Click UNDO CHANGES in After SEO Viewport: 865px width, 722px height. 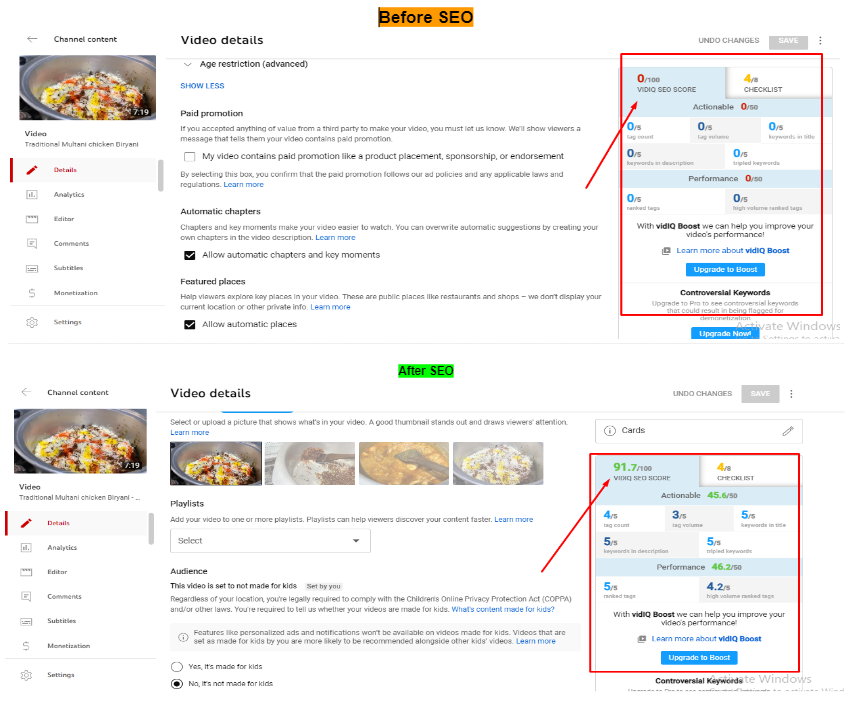tap(702, 394)
